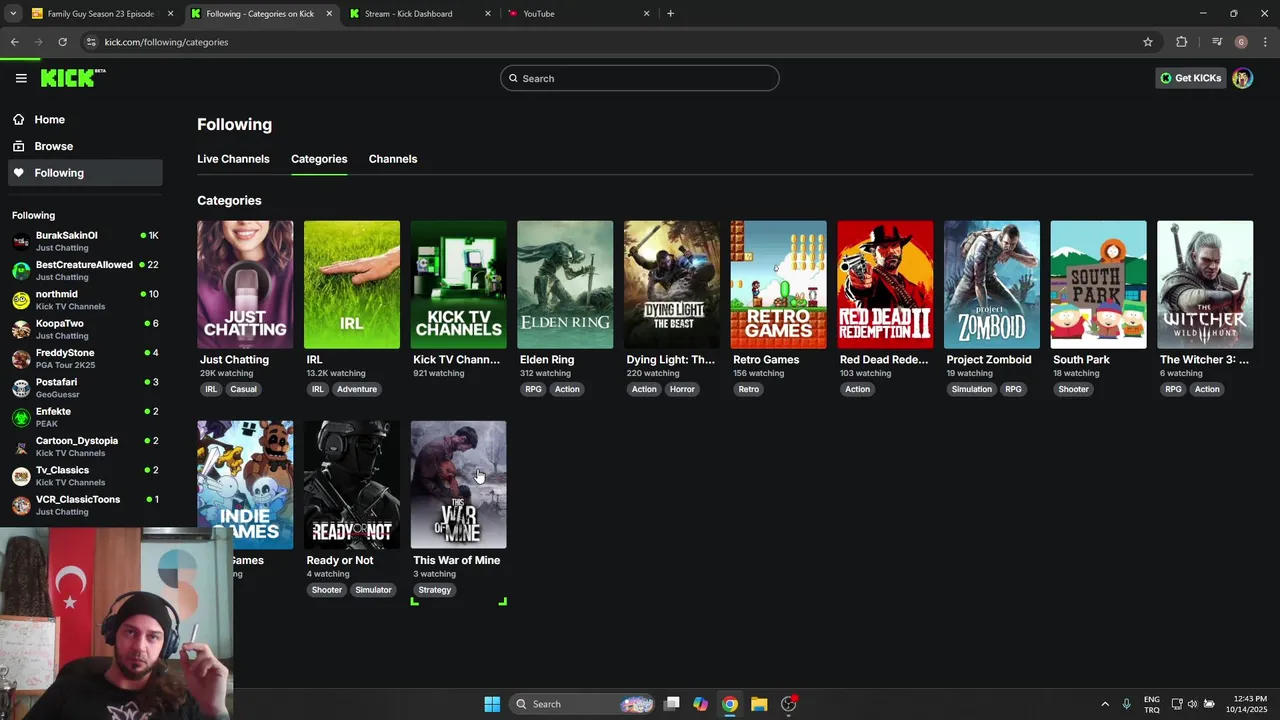The height and width of the screenshot is (720, 1280).
Task: Open the hamburger menu icon
Action: click(21, 78)
